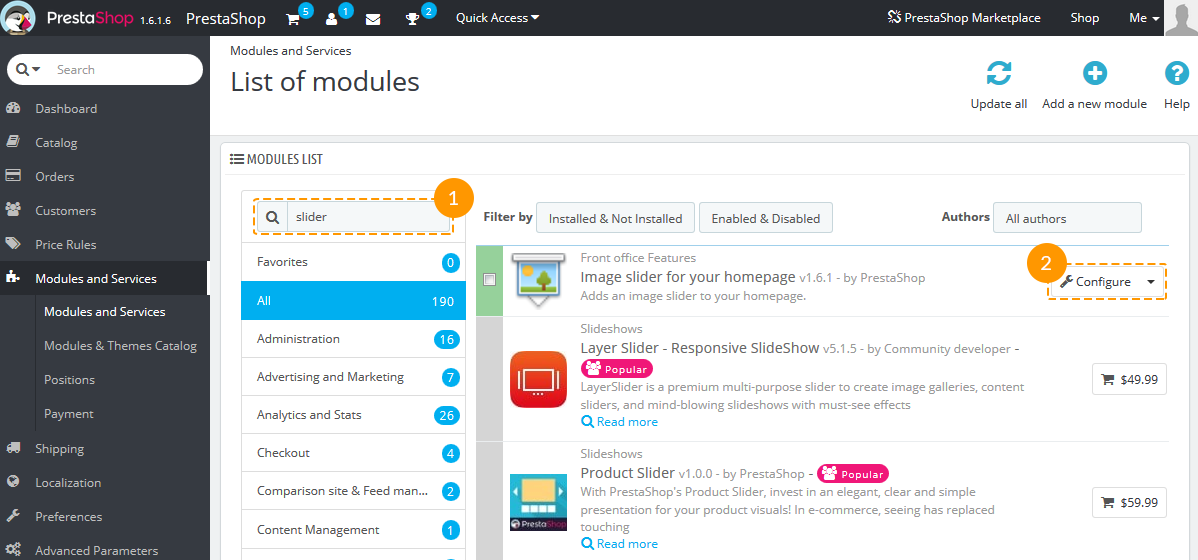Select the Analytics and Stats category
Screen dimensions: 1198x560
click(x=353, y=416)
